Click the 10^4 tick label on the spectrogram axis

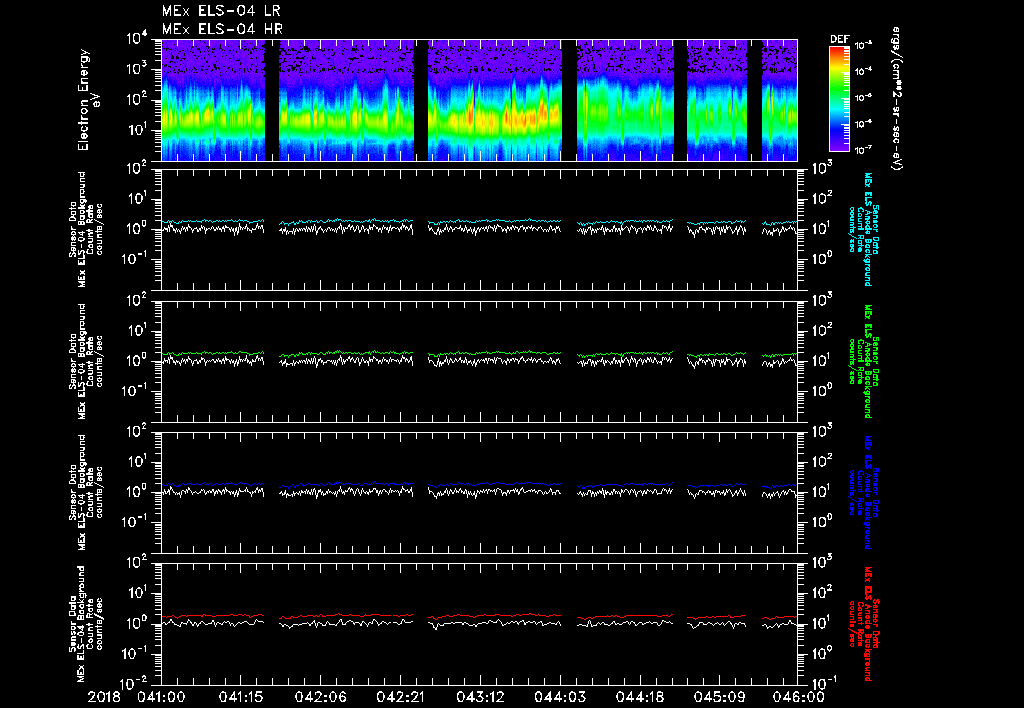(137, 39)
